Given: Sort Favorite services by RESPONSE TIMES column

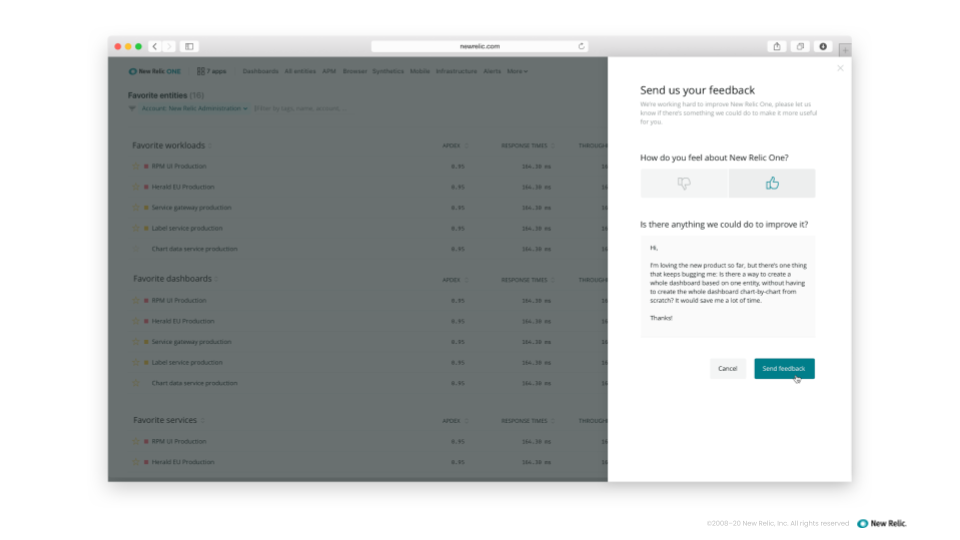Looking at the screenshot, I should coord(527,421).
